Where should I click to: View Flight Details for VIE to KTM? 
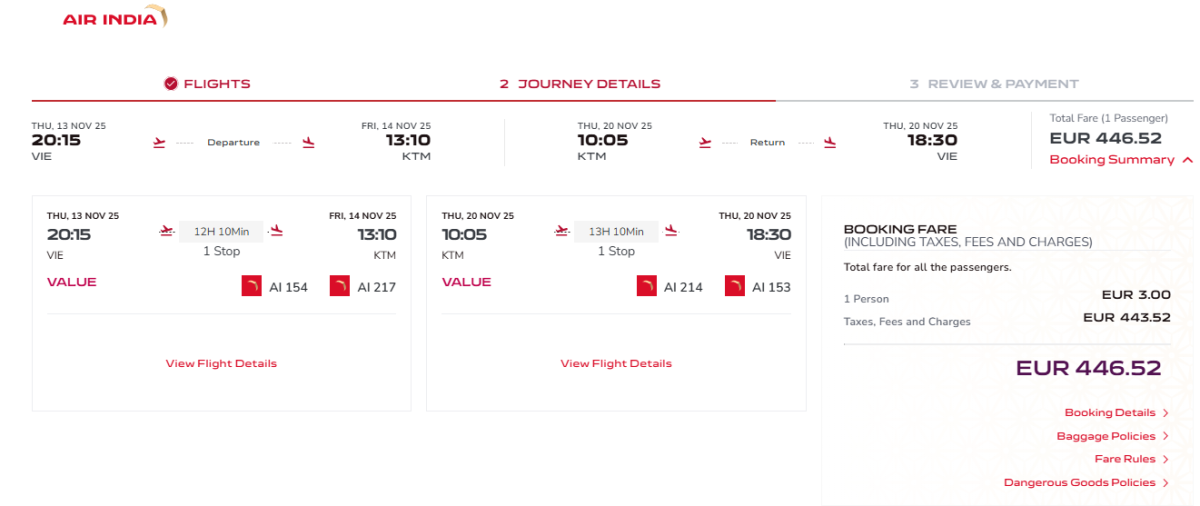[x=221, y=364]
